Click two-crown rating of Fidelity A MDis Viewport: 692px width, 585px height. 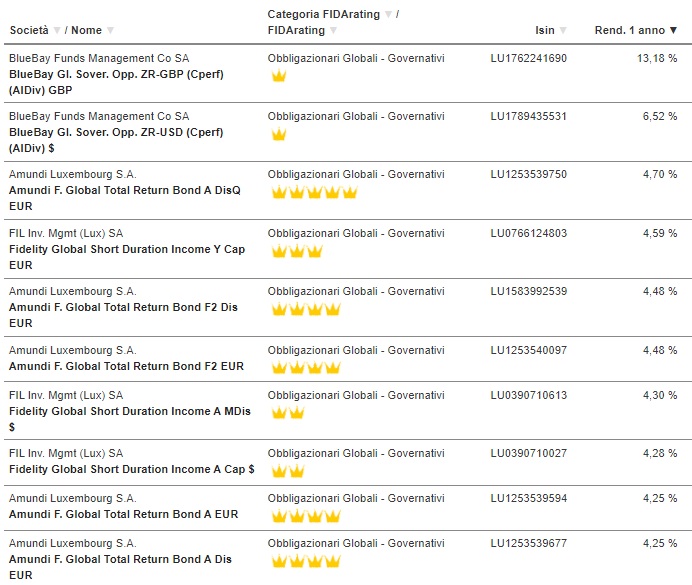point(288,412)
